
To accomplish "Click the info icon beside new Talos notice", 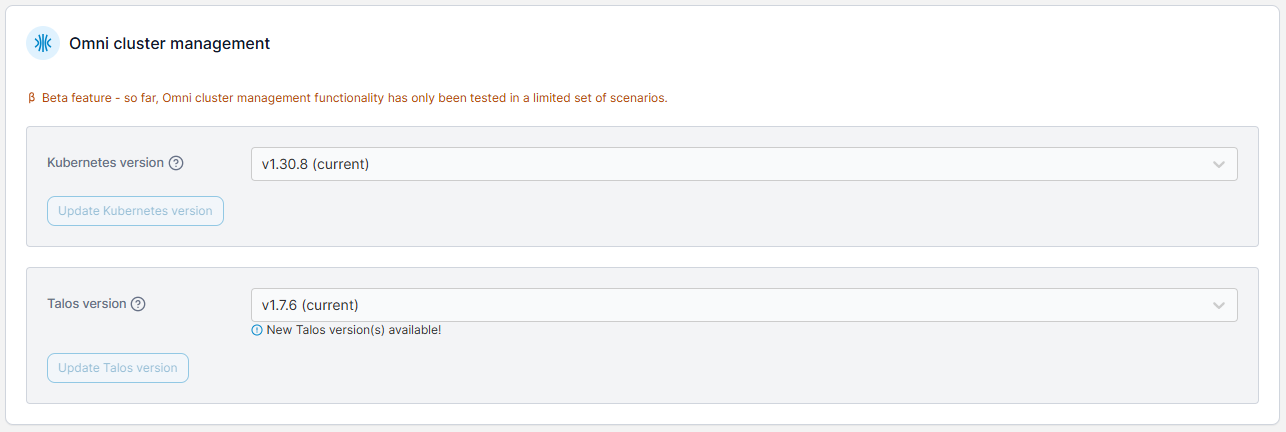I will click(257, 330).
